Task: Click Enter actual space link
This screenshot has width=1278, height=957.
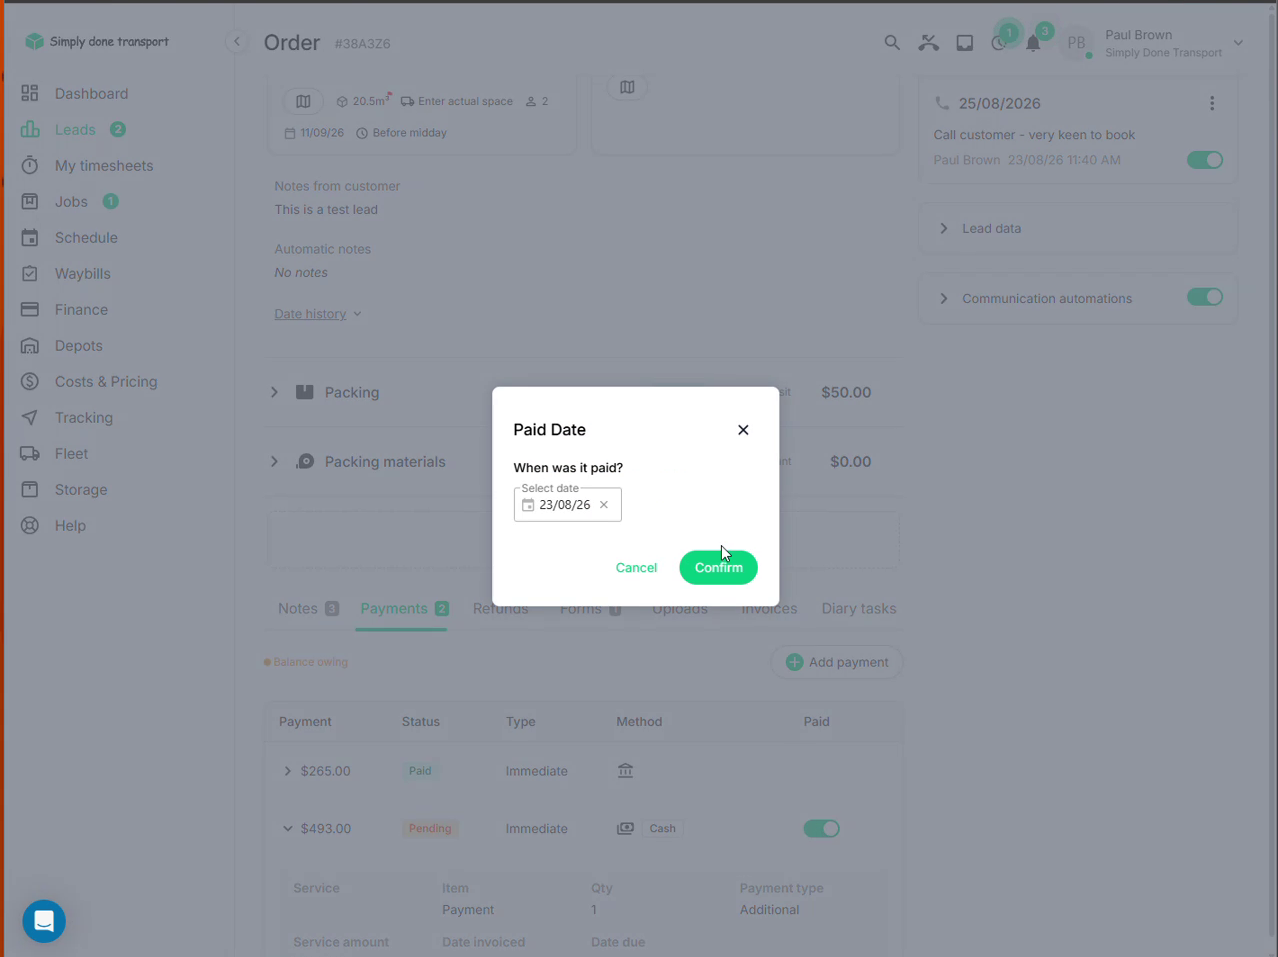Action: tap(465, 101)
